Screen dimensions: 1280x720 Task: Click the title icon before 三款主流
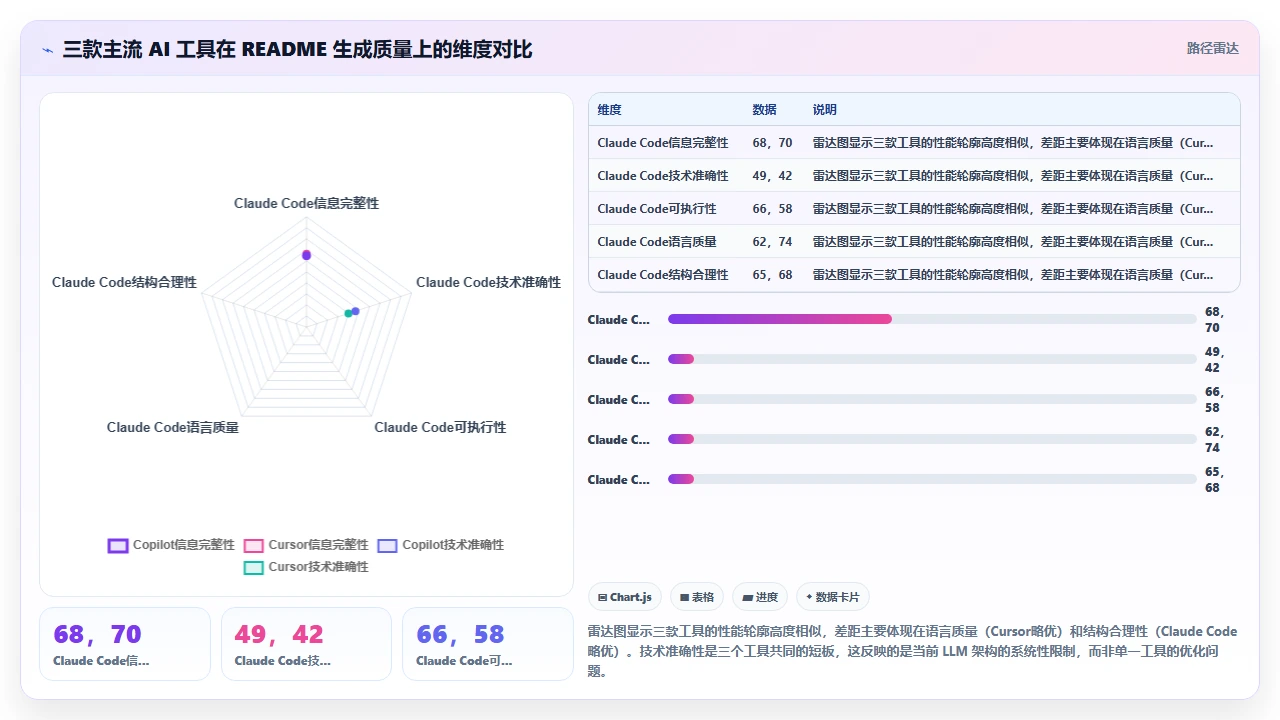pyautogui.click(x=48, y=49)
